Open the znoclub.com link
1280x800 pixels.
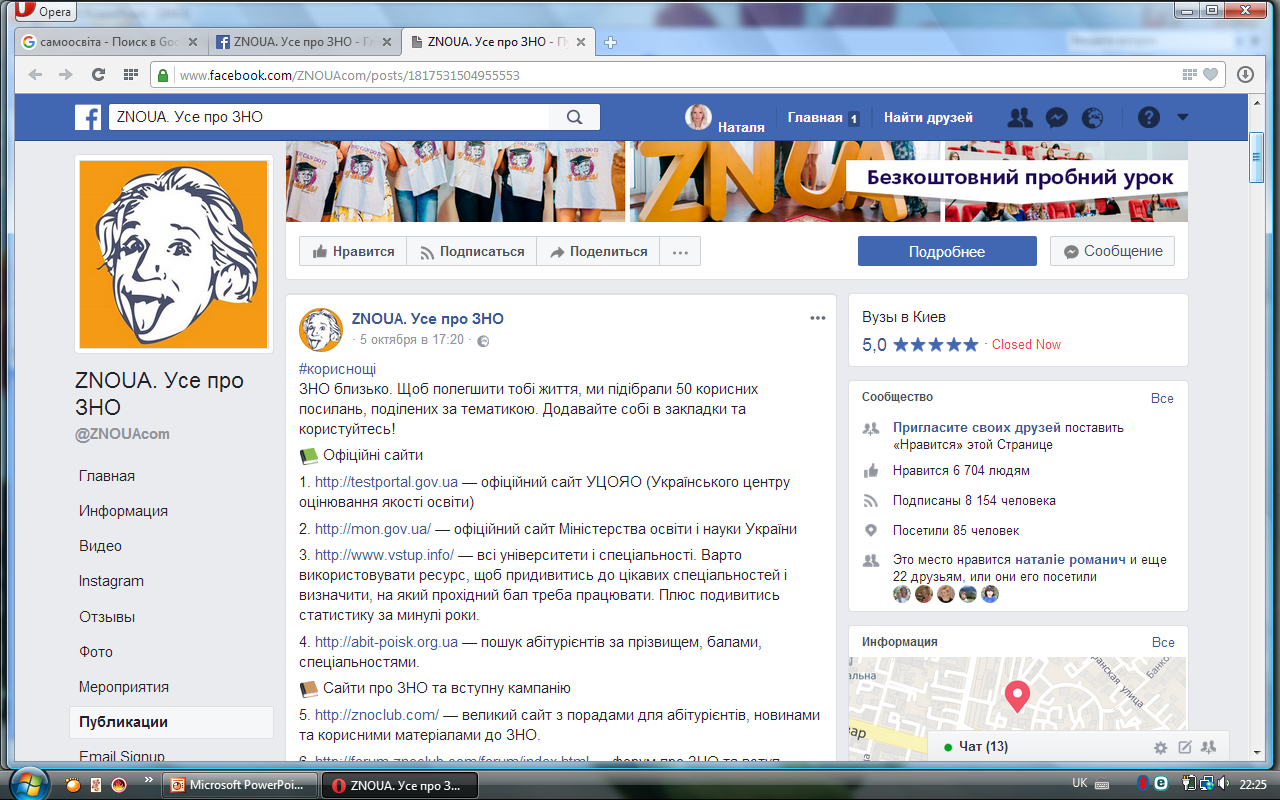pyautogui.click(x=377, y=715)
